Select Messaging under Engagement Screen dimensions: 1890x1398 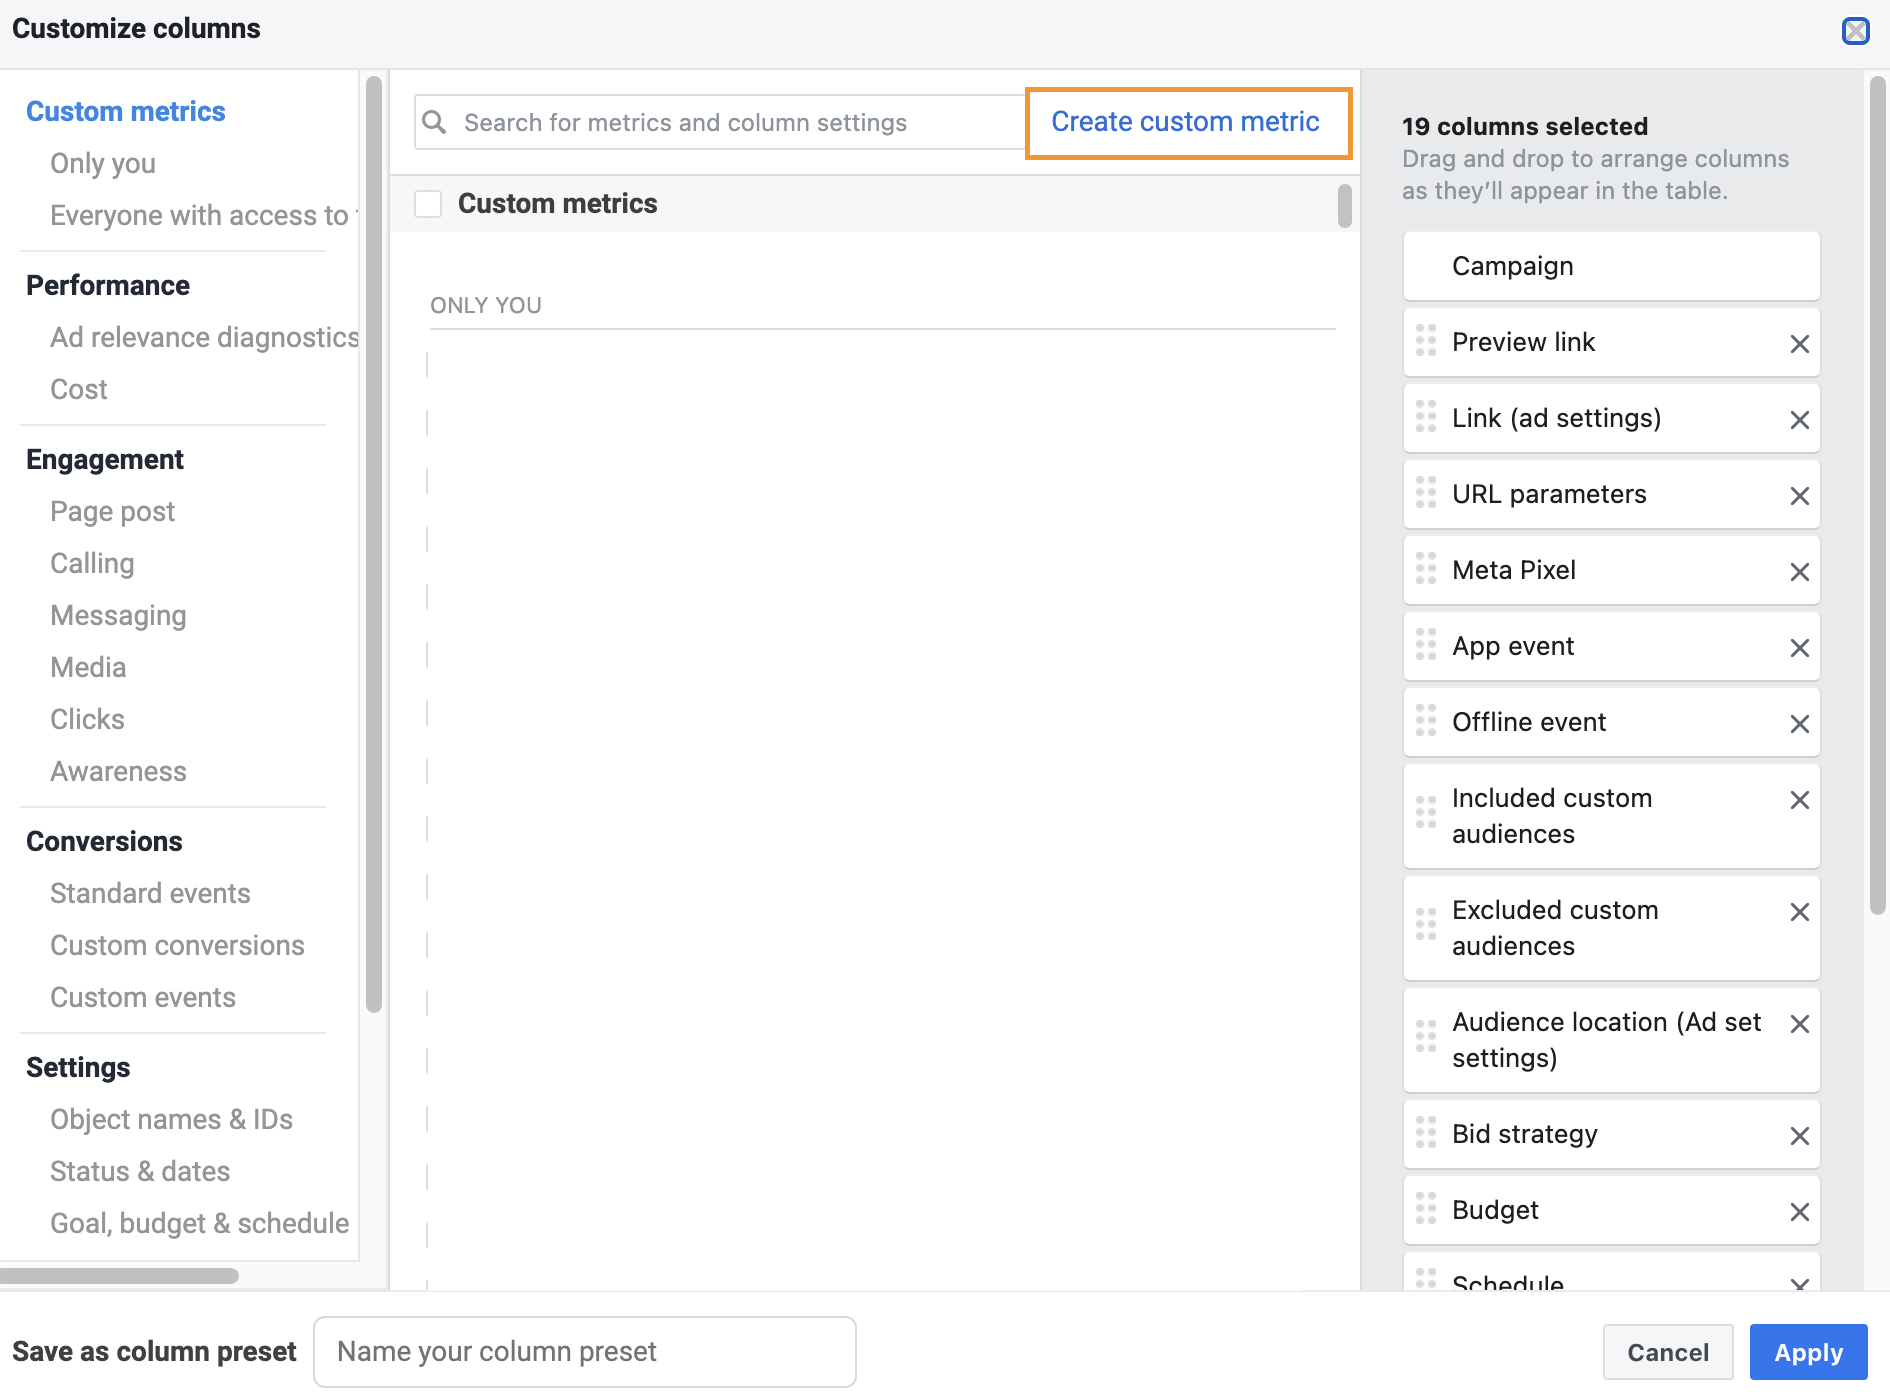click(x=118, y=616)
